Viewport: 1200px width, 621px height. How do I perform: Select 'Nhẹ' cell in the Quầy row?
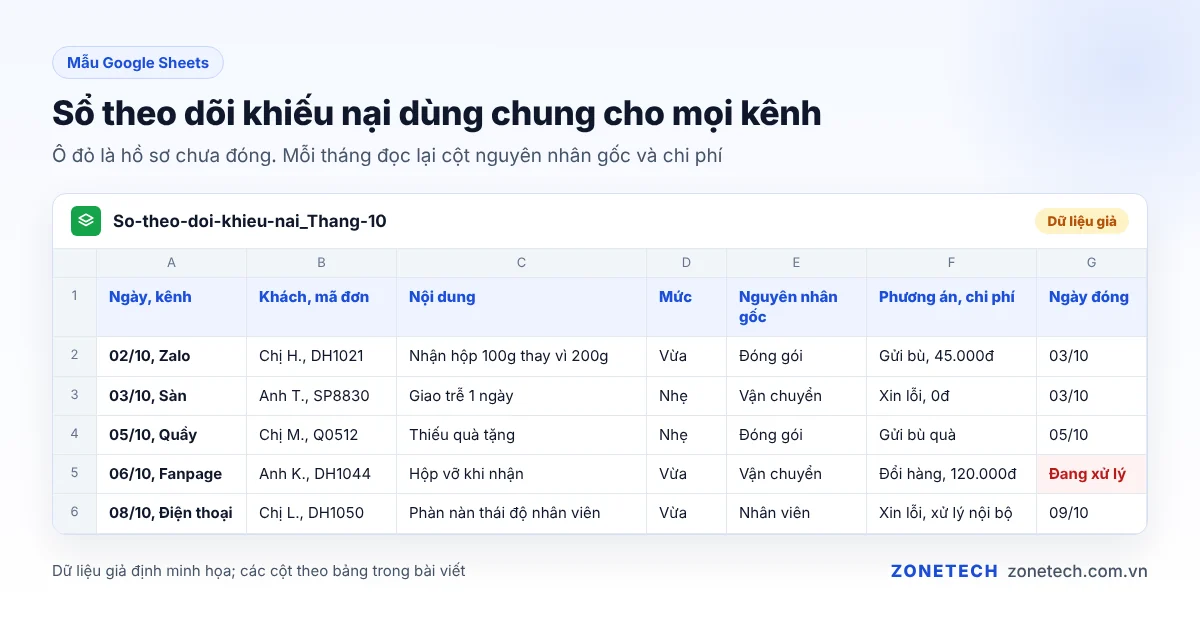point(687,434)
